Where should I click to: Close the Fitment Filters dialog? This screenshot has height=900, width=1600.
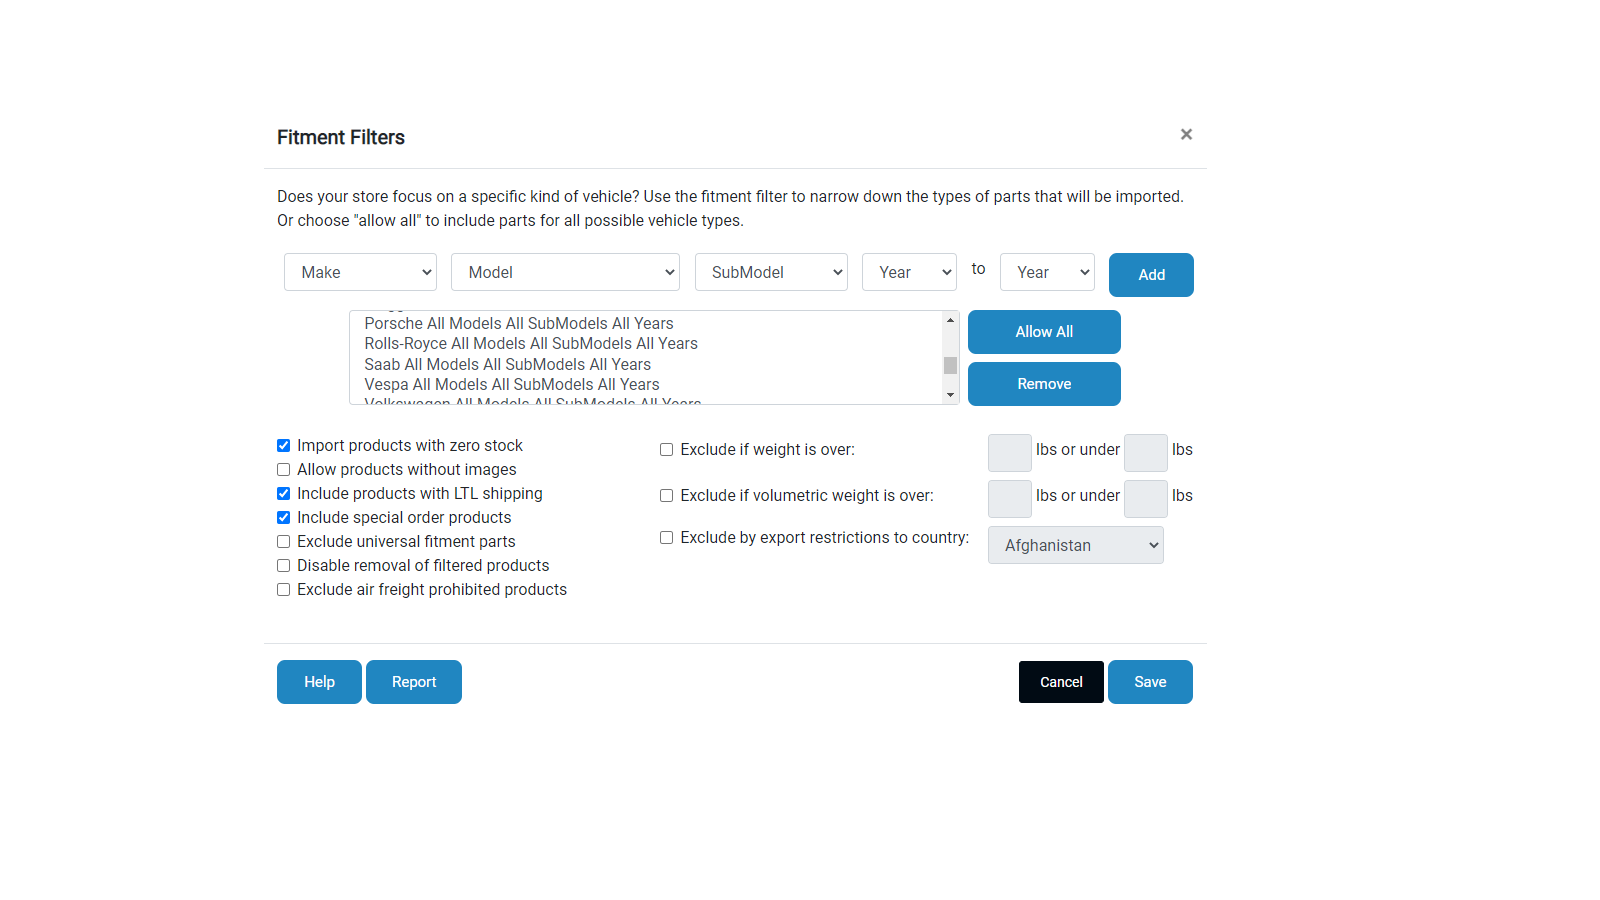coord(1186,134)
